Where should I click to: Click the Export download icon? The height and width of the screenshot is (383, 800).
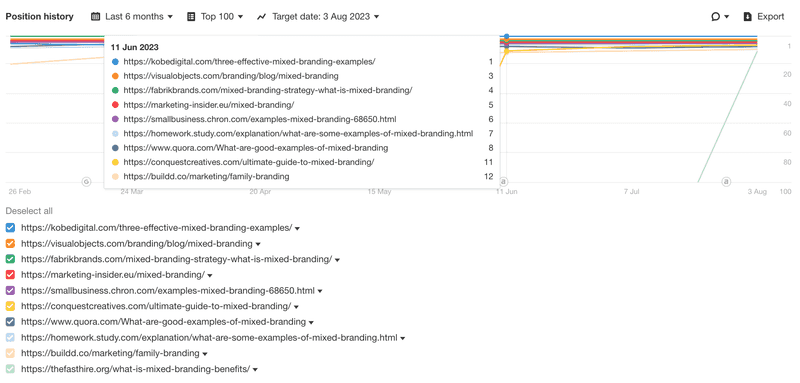click(x=747, y=16)
